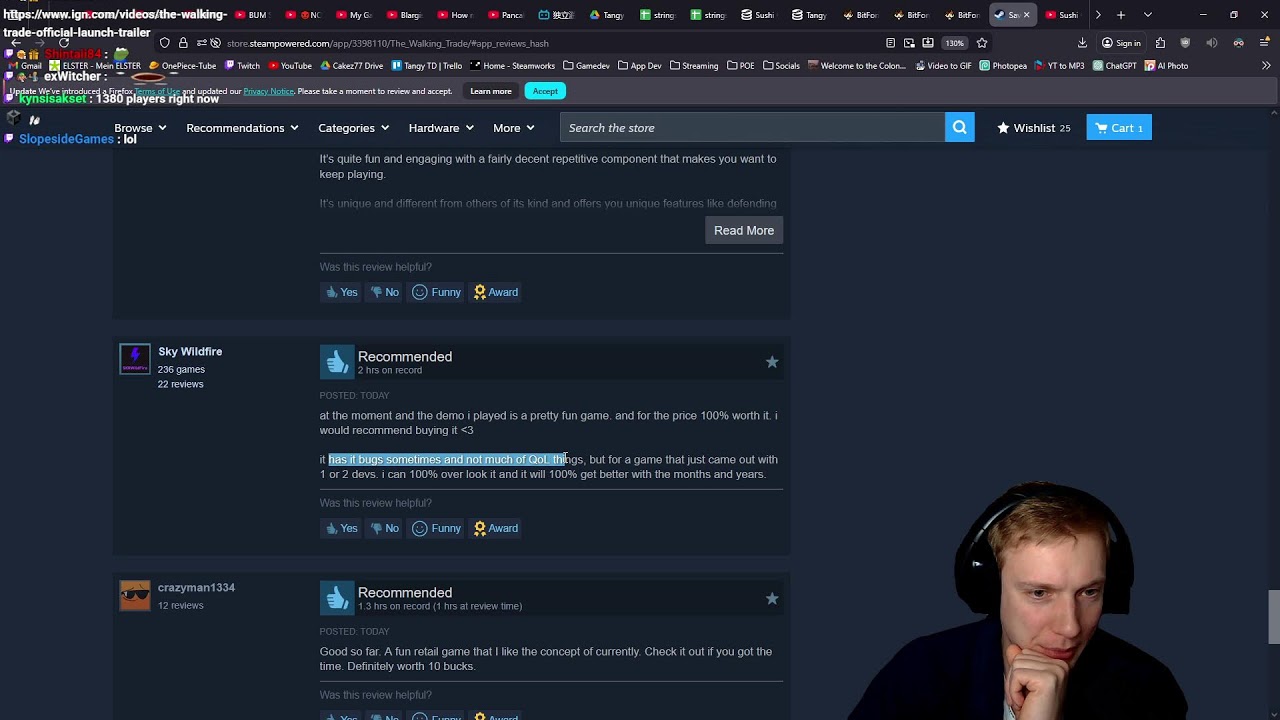Click the thumbs-up icon on Sky Wildfire's review
This screenshot has height=720, width=1280.
(337, 362)
